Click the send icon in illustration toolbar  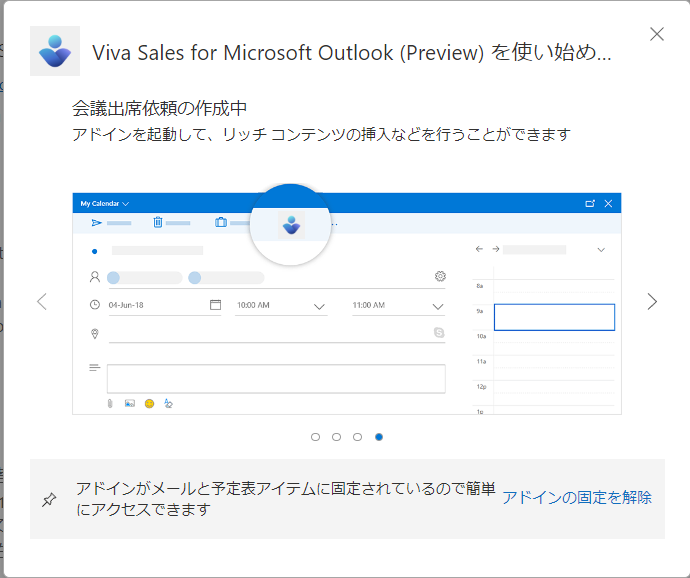[96, 223]
